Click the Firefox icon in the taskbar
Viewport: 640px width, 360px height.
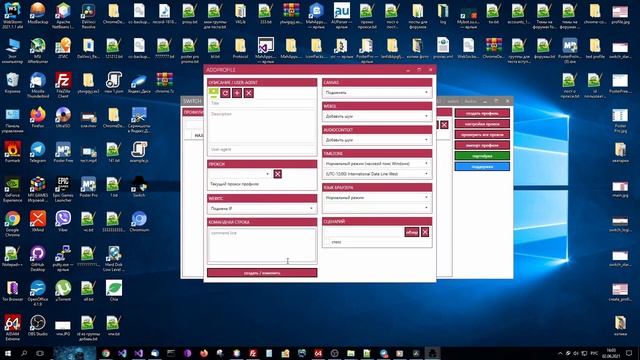point(204,353)
